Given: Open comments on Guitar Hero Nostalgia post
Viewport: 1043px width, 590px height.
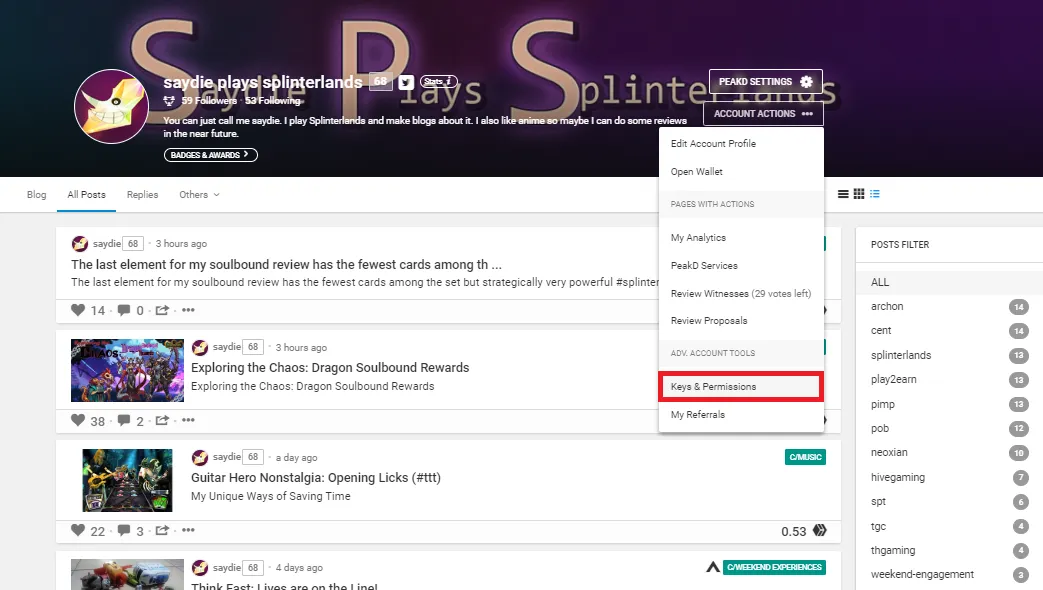Looking at the screenshot, I should point(124,530).
